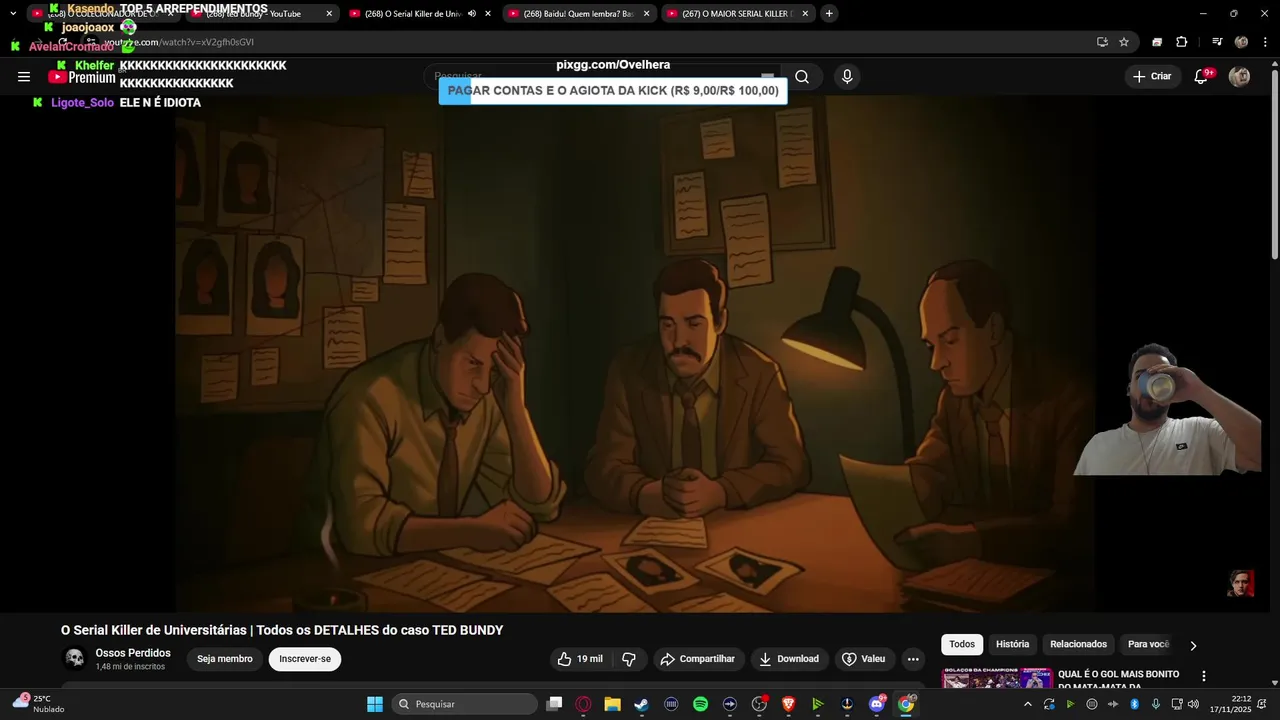Click the channel watermark on the video
Screen dimensions: 1280x720
[1240, 583]
